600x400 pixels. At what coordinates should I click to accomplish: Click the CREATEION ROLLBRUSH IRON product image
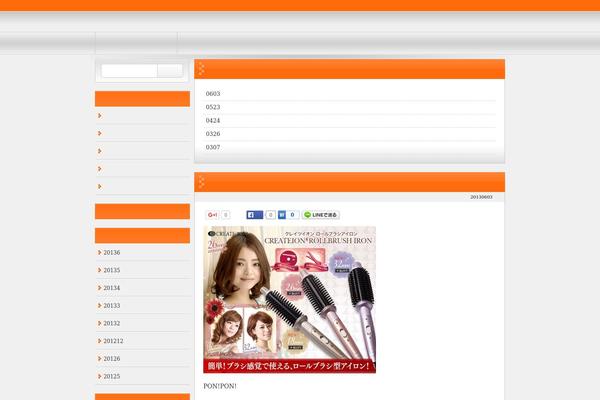(x=289, y=299)
